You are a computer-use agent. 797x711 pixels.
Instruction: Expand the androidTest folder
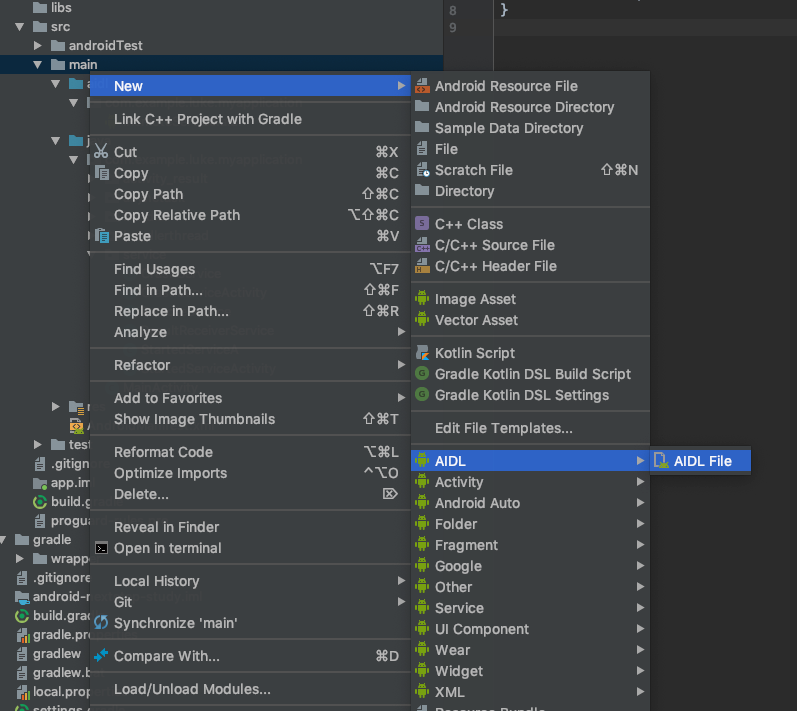tap(37, 45)
